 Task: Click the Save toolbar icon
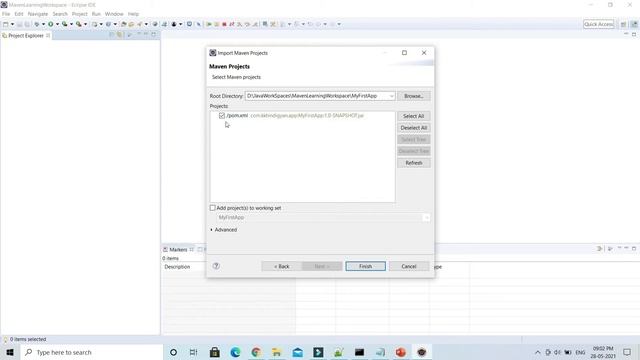(x=19, y=24)
